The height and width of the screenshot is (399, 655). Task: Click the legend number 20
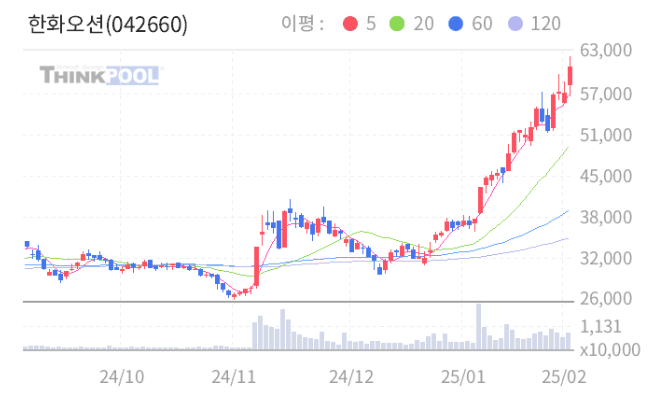pyautogui.click(x=424, y=24)
